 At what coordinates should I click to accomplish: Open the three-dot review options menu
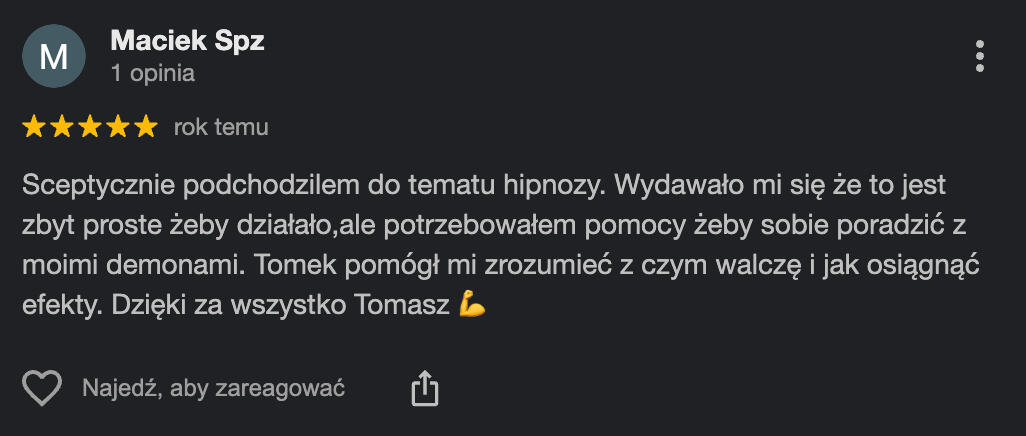[x=980, y=56]
